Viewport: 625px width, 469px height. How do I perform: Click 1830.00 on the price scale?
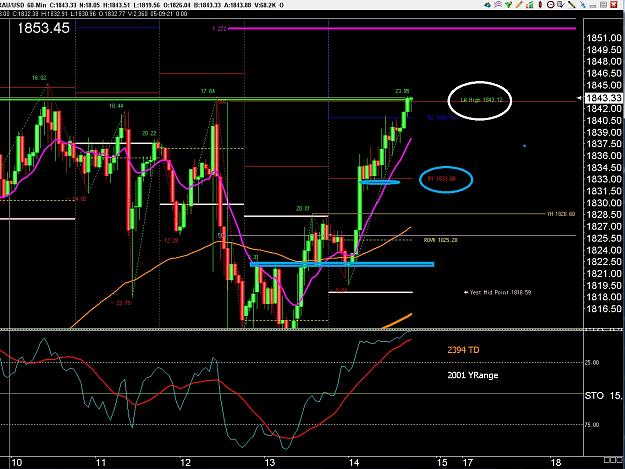[604, 203]
